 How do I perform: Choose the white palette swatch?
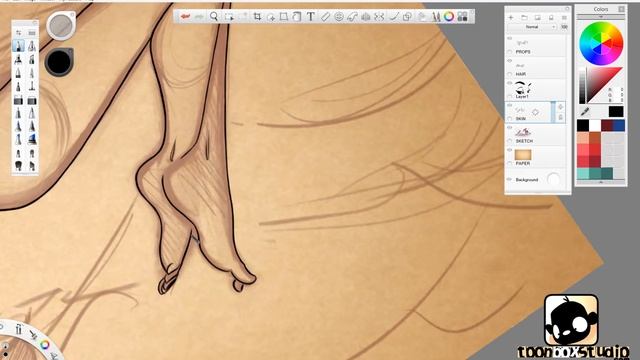click(595, 126)
